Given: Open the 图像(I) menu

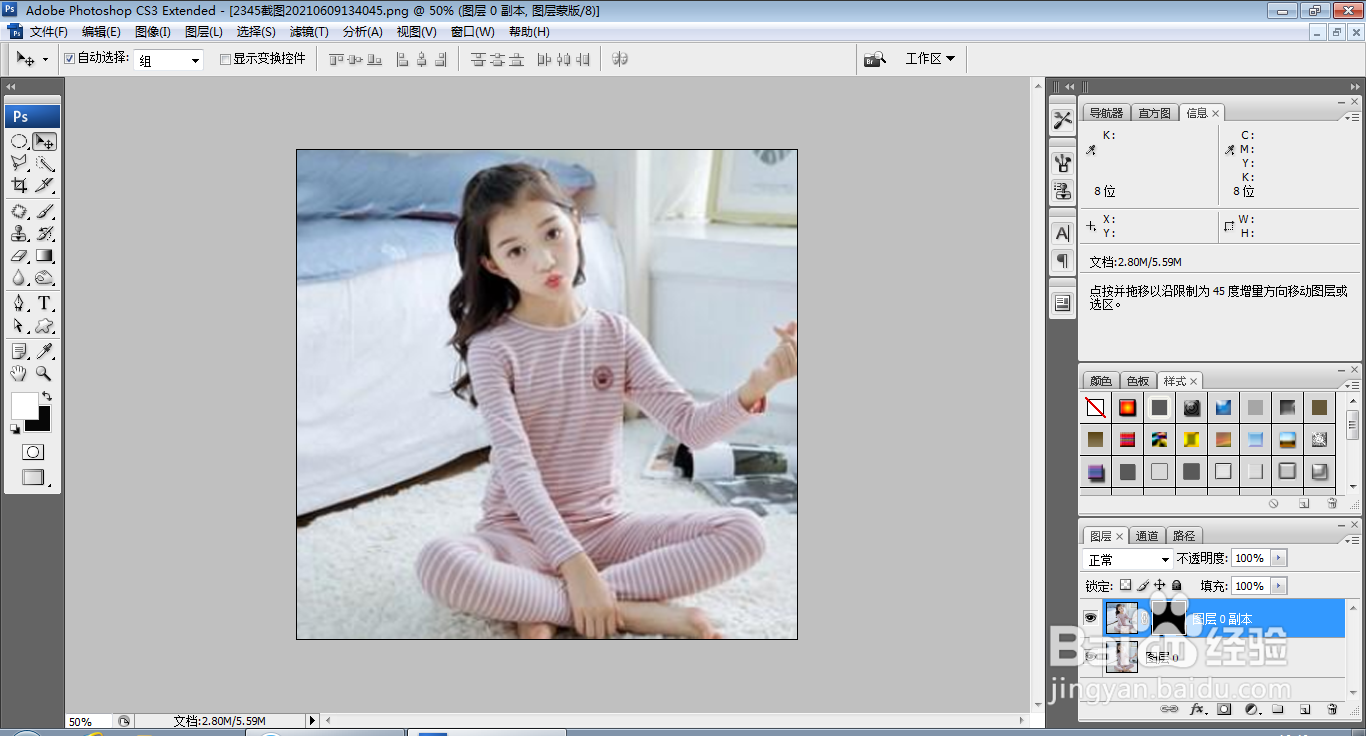Looking at the screenshot, I should tap(153, 32).
